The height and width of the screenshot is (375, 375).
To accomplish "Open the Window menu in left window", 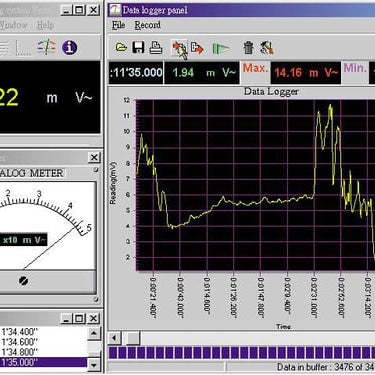I will click(x=13, y=25).
